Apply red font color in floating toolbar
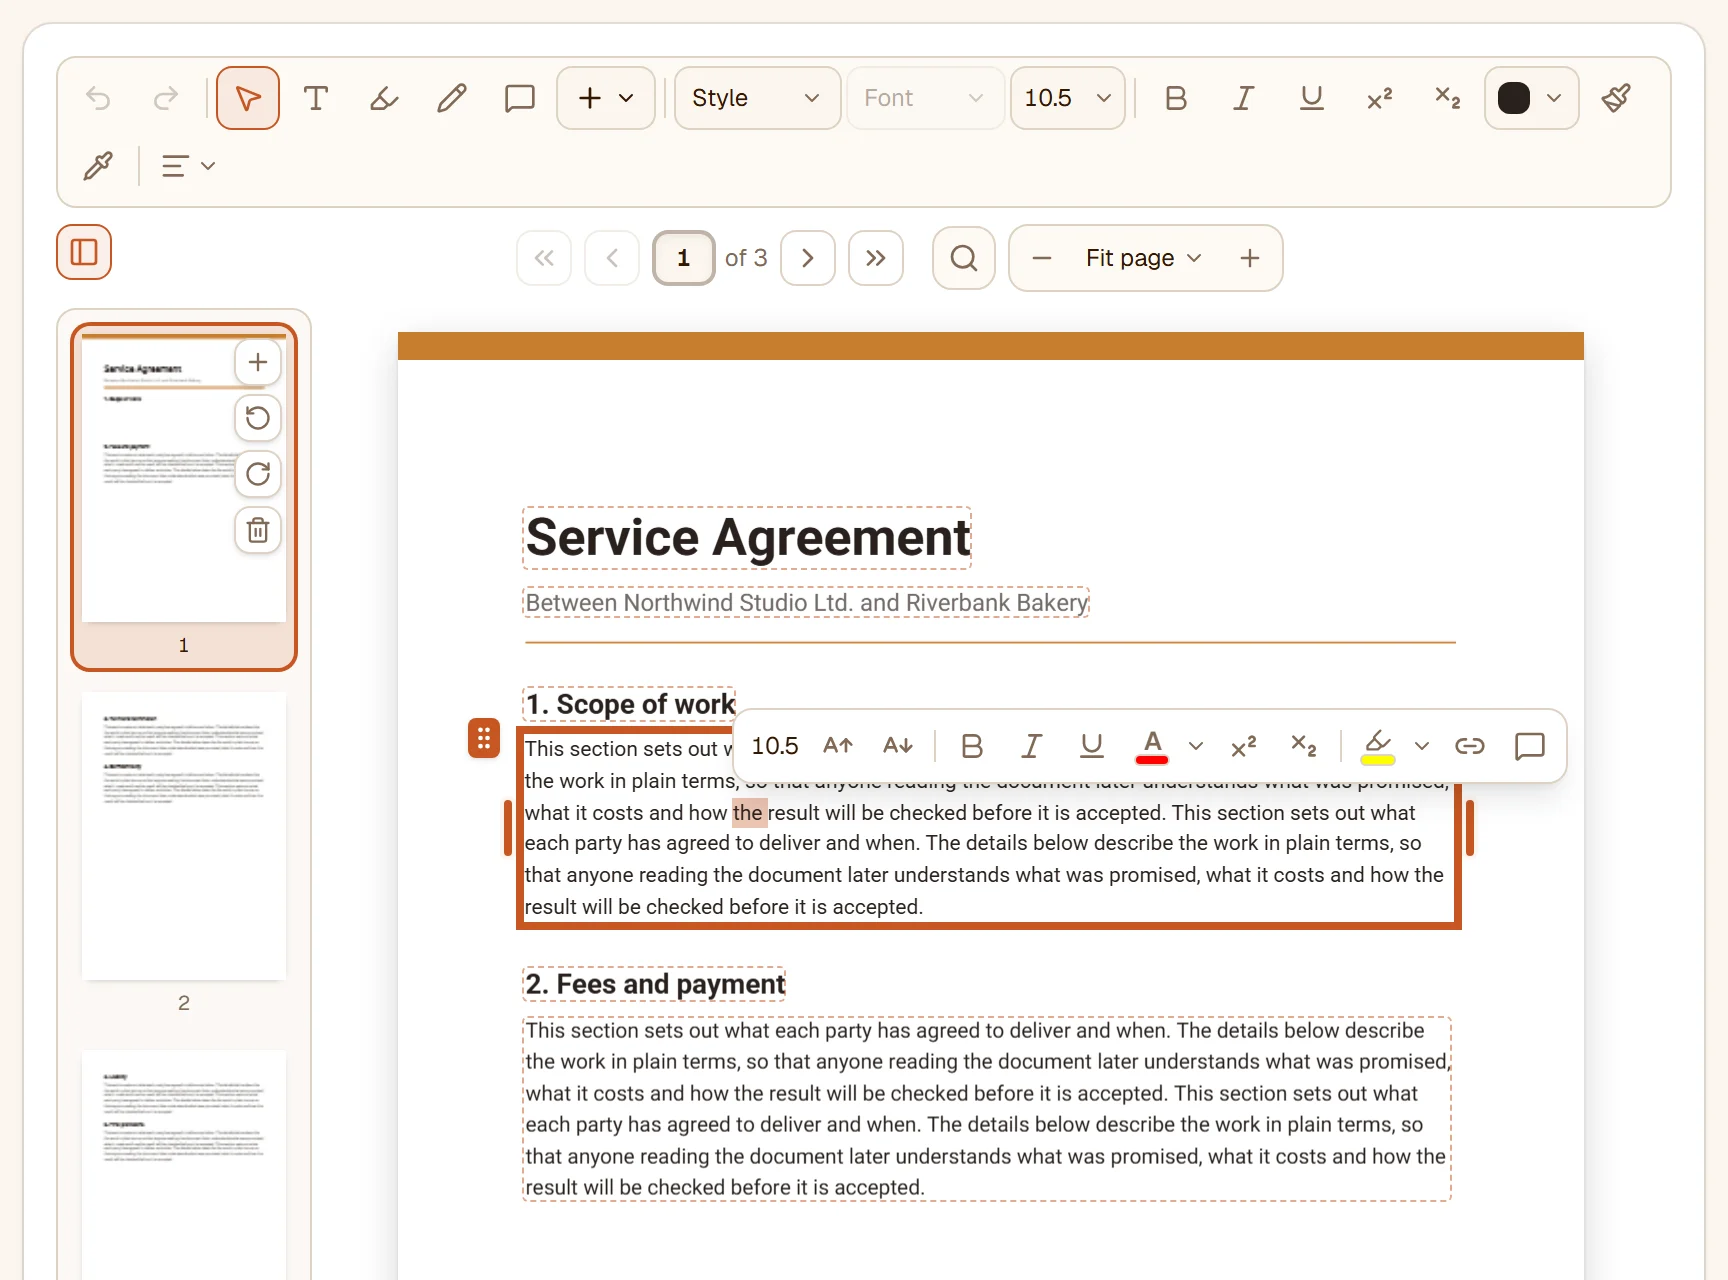1728x1280 pixels. click(x=1152, y=746)
